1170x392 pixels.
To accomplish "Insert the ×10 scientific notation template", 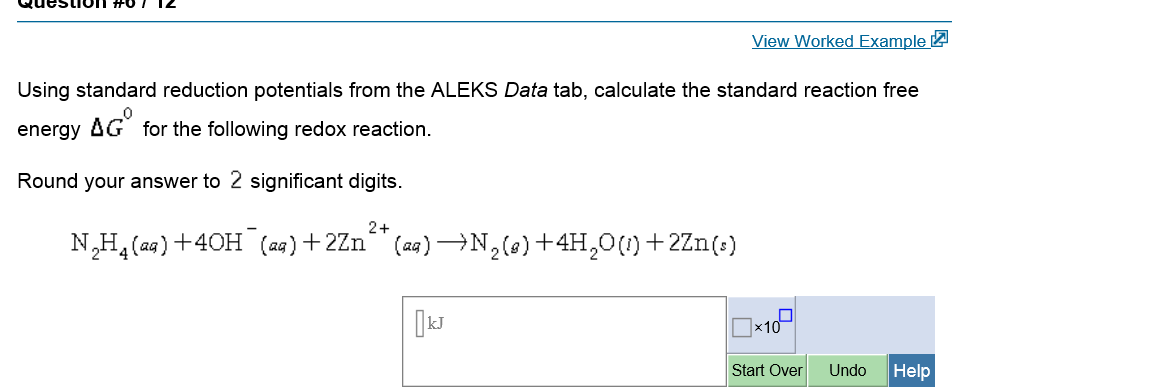I will click(761, 324).
